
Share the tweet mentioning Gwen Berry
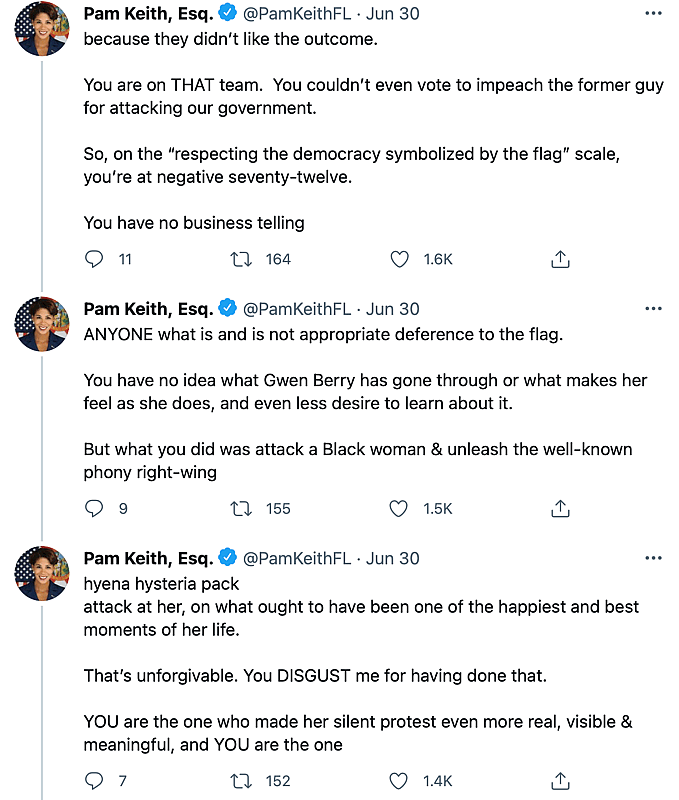point(561,508)
